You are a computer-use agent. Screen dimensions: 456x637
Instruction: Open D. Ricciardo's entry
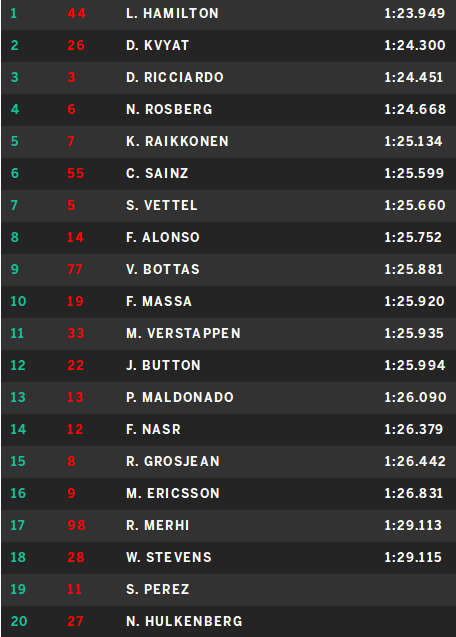coord(228,77)
